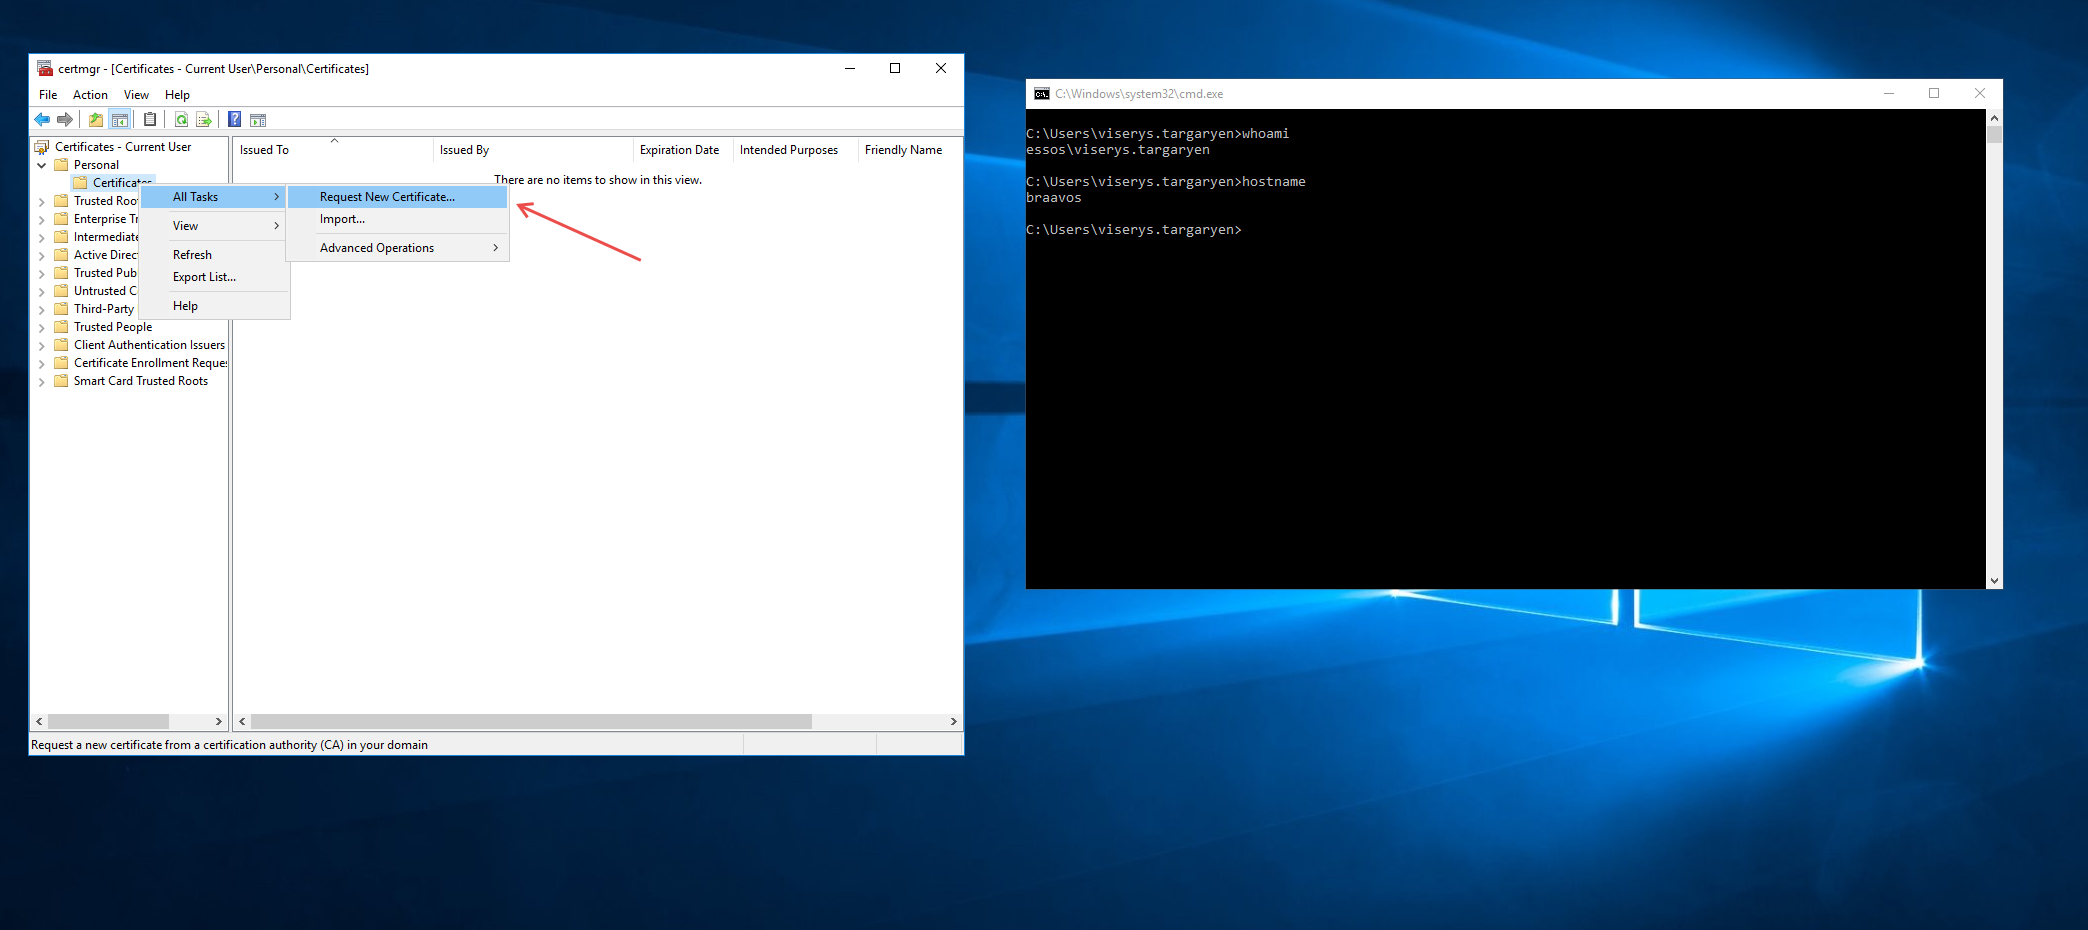Click the Up One Level folder icon
Image resolution: width=2088 pixels, height=930 pixels.
[x=96, y=120]
